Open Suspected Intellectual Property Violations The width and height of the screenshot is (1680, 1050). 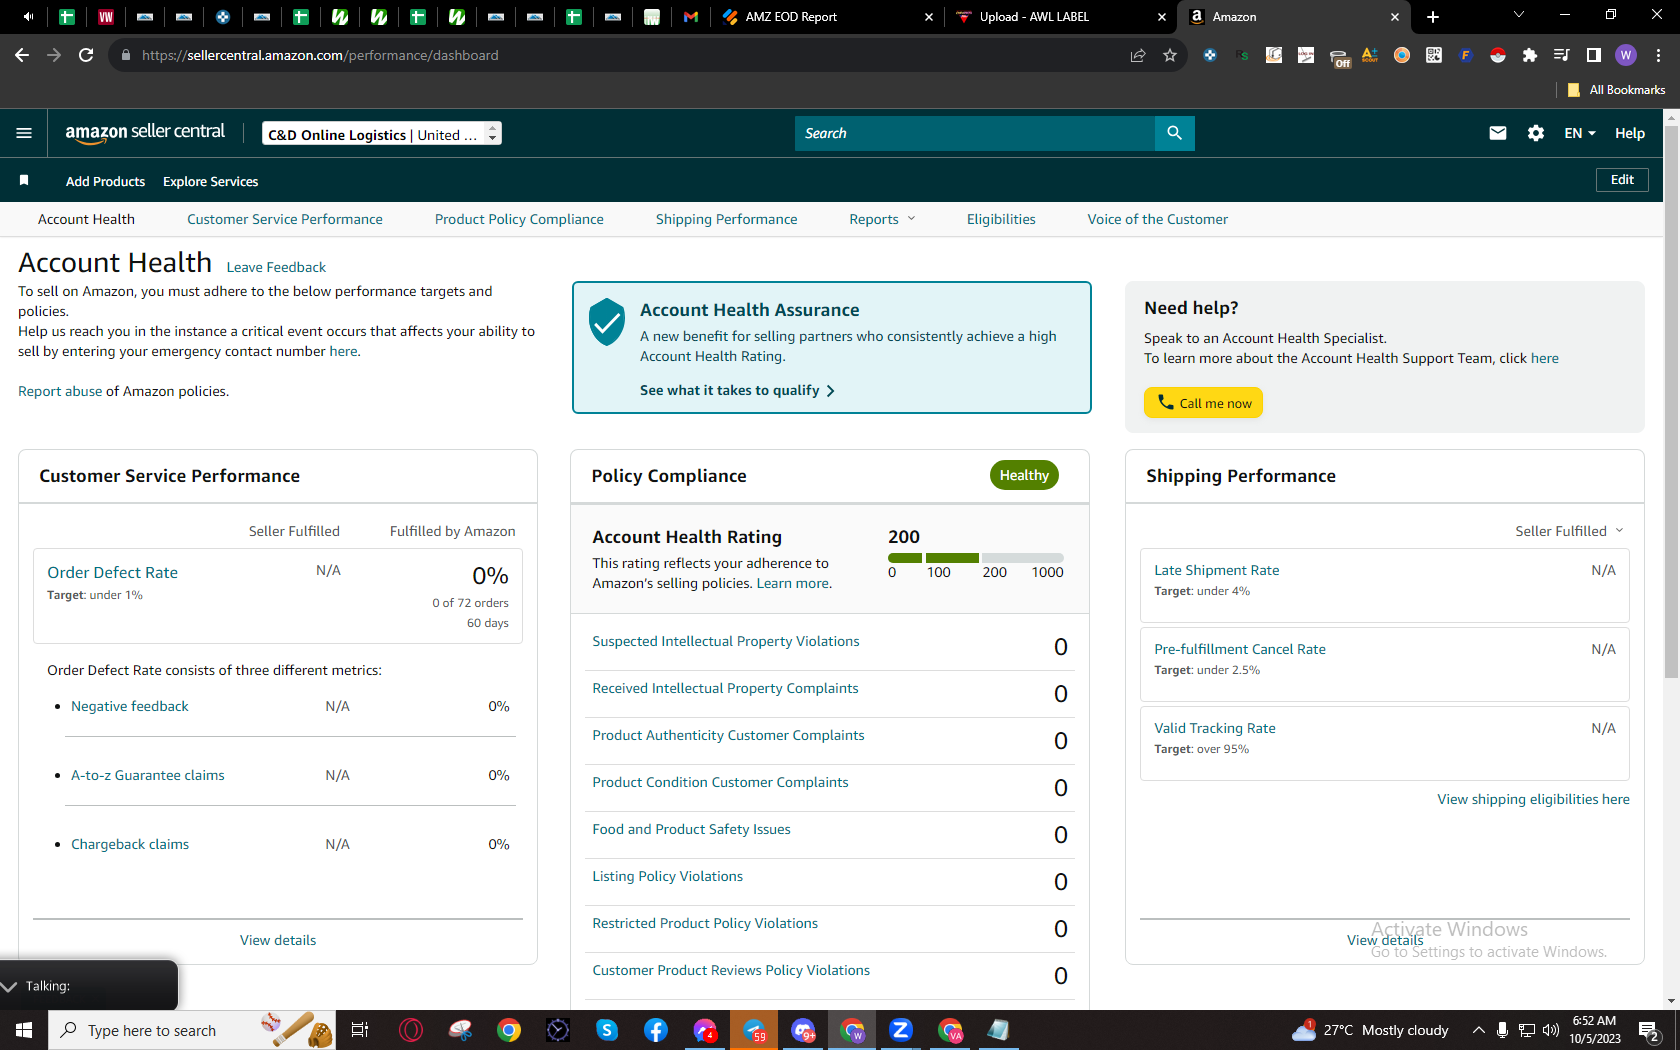[x=726, y=641]
